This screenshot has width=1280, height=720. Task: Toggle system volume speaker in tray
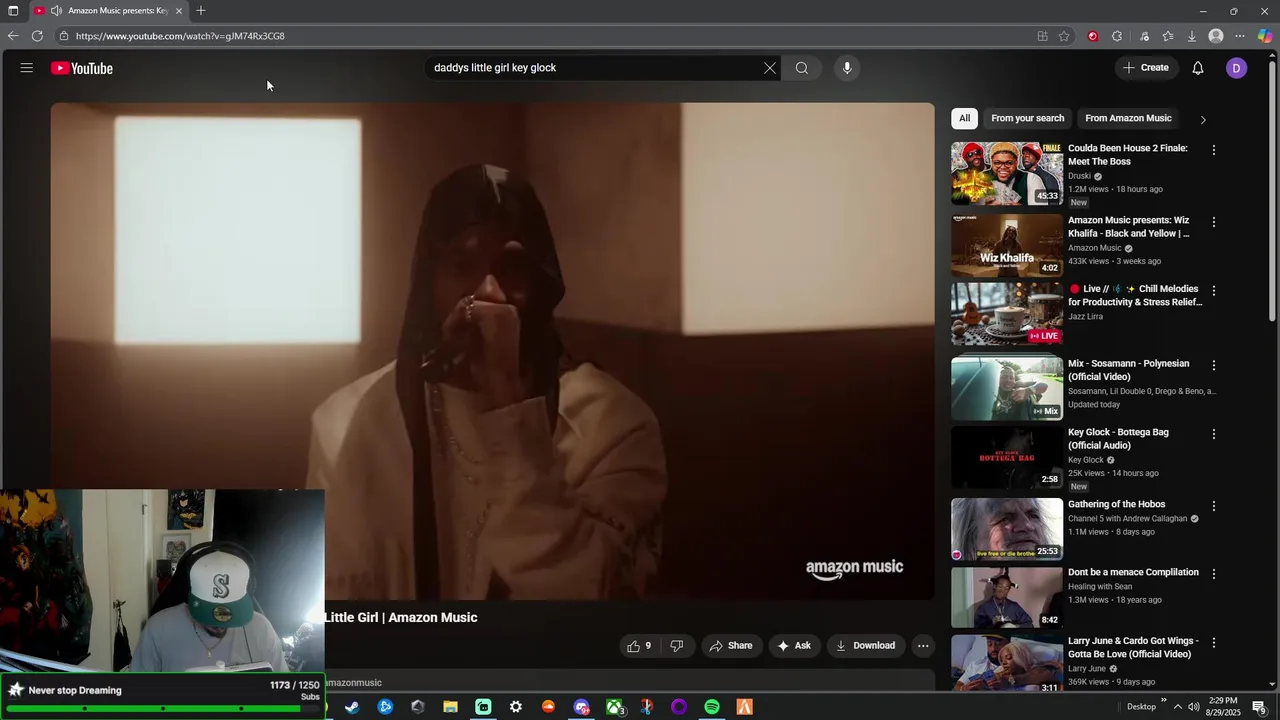tap(1193, 707)
